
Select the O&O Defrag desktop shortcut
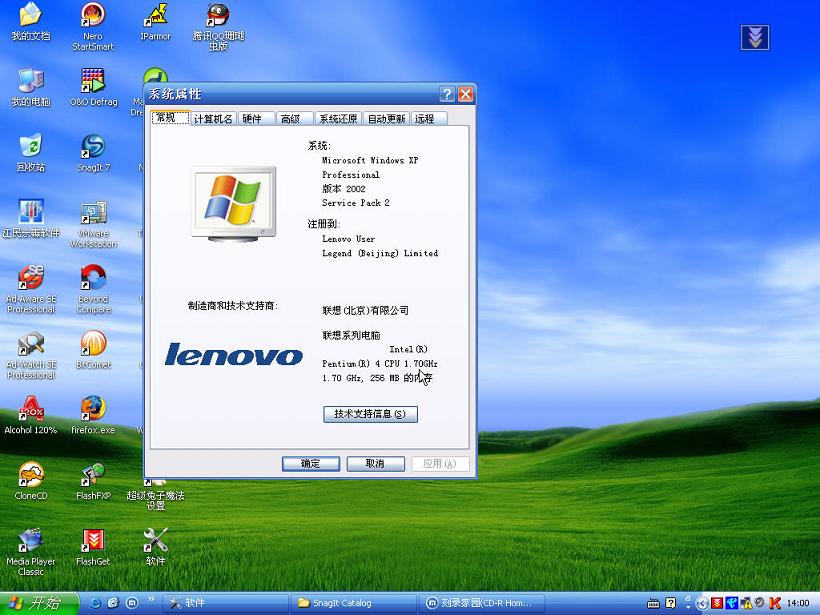(94, 87)
